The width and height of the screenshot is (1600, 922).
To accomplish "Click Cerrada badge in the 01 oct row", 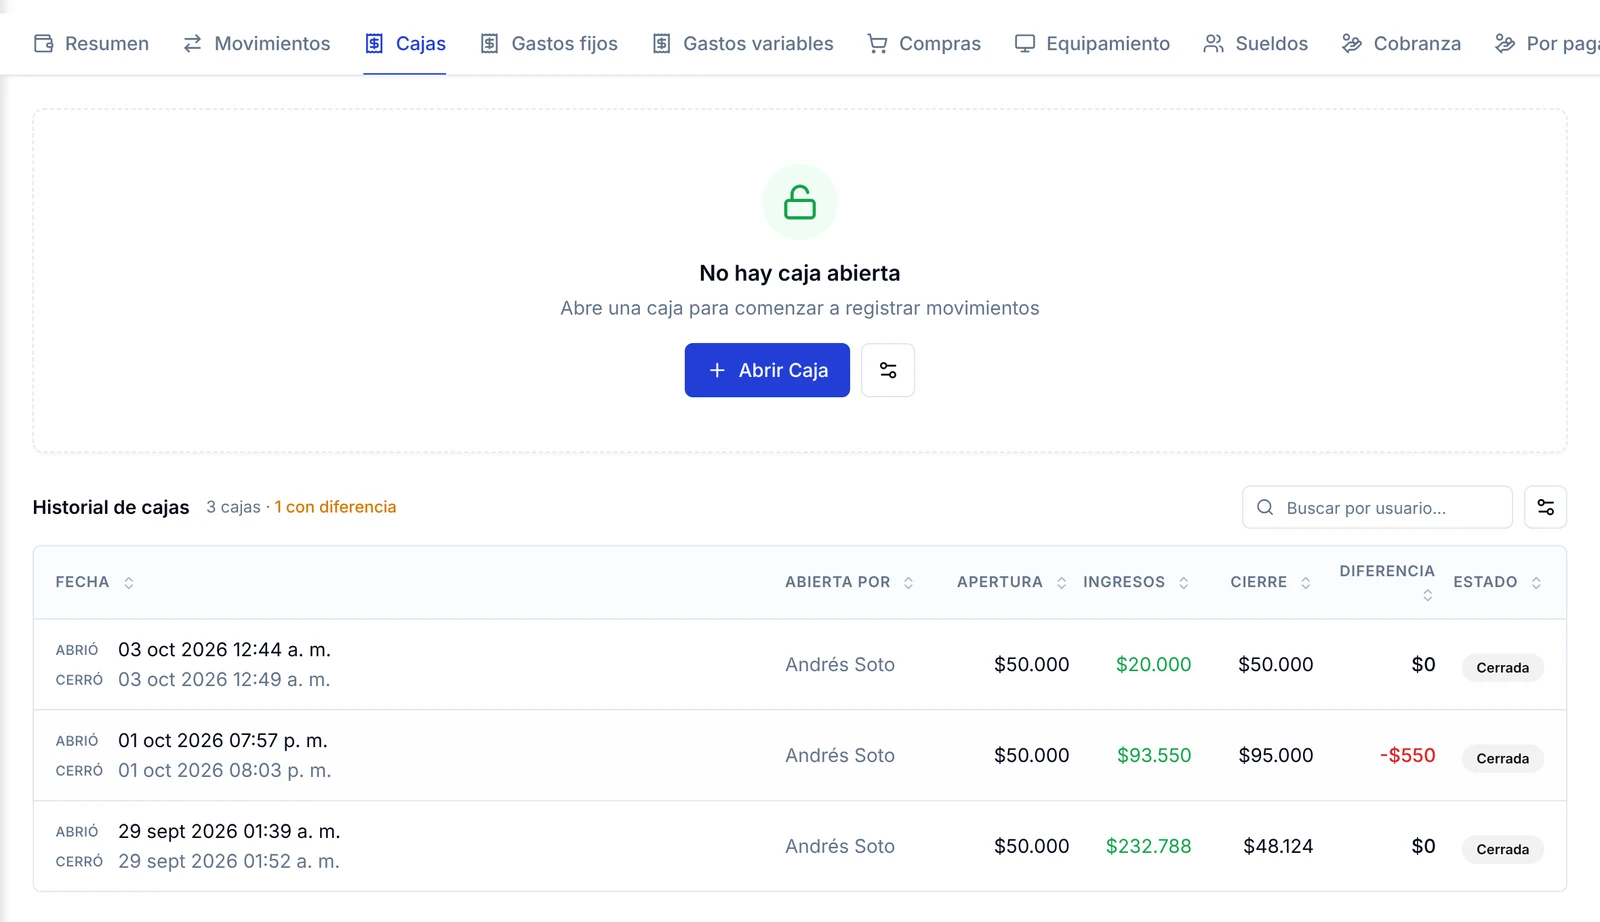I will (1502, 759).
